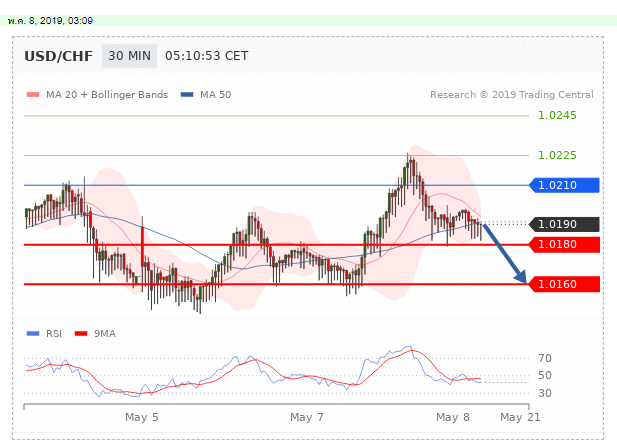
Task: Click the red 9MA legend swatch
Action: click(x=81, y=334)
